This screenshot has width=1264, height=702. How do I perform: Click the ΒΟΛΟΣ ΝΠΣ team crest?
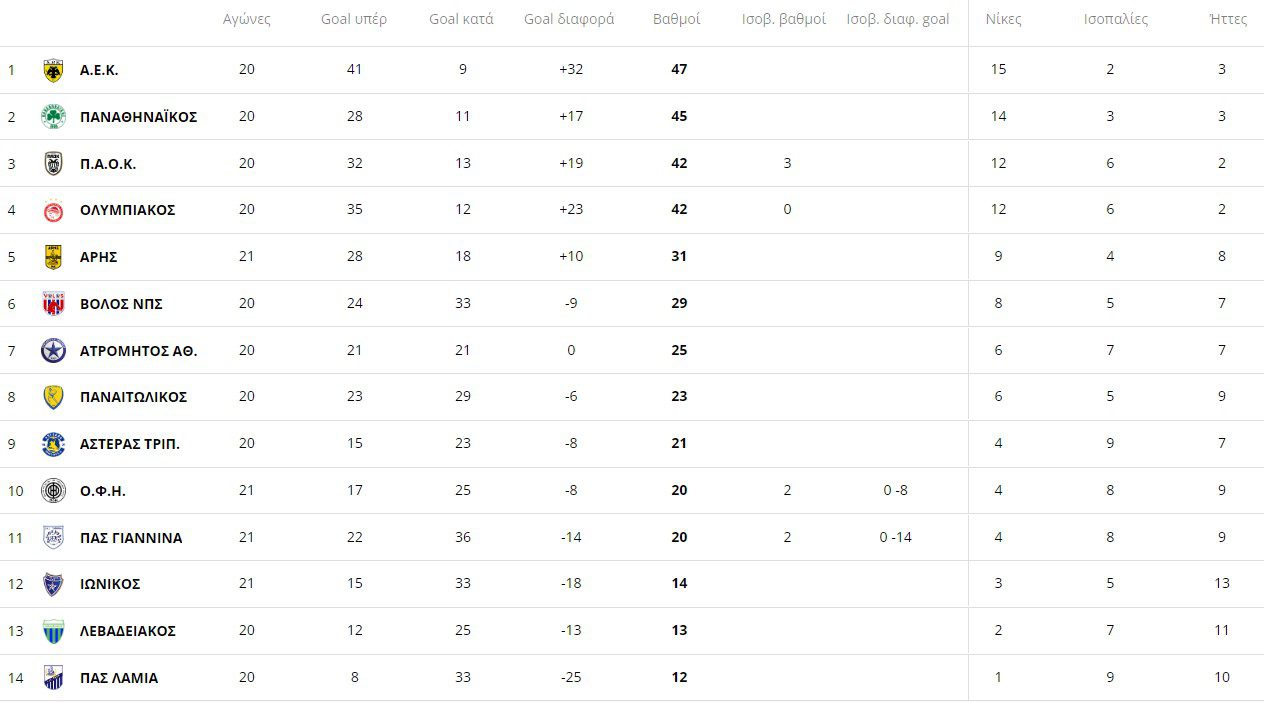[x=53, y=304]
